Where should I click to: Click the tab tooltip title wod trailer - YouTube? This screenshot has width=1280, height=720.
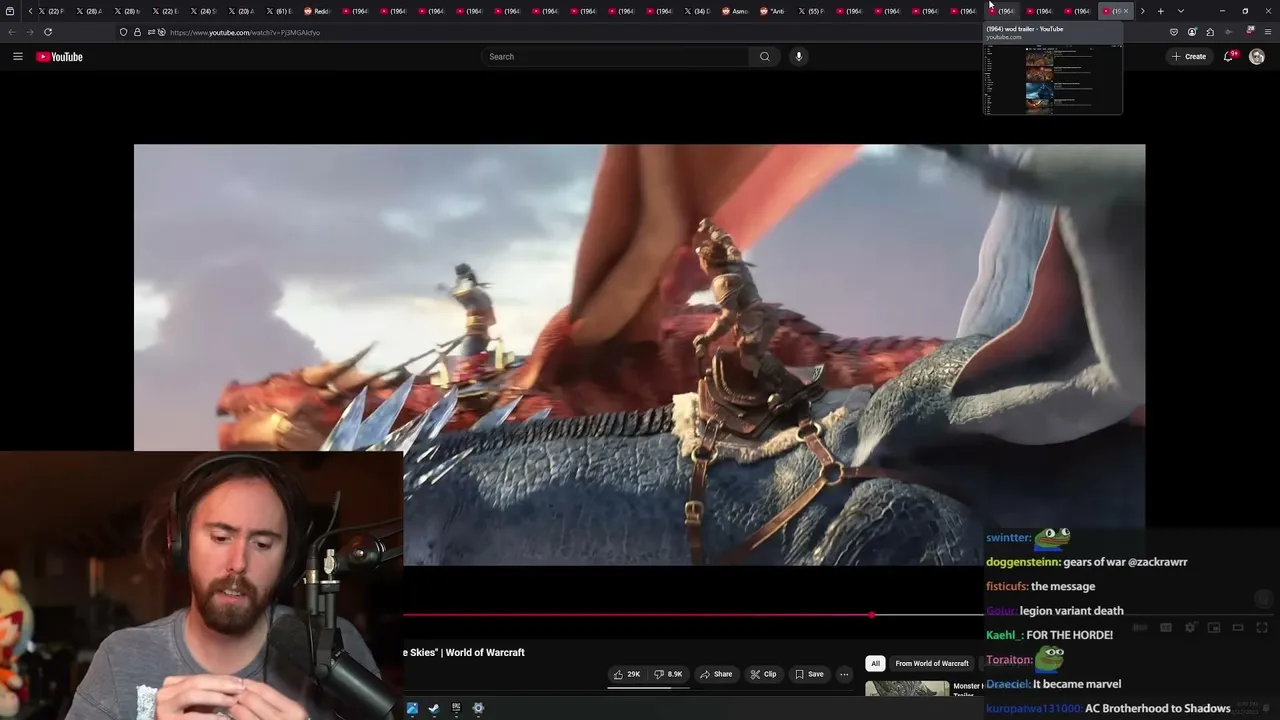point(1025,29)
